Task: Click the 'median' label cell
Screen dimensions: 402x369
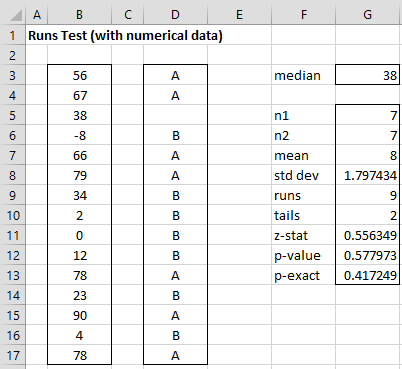Action: click(304, 75)
